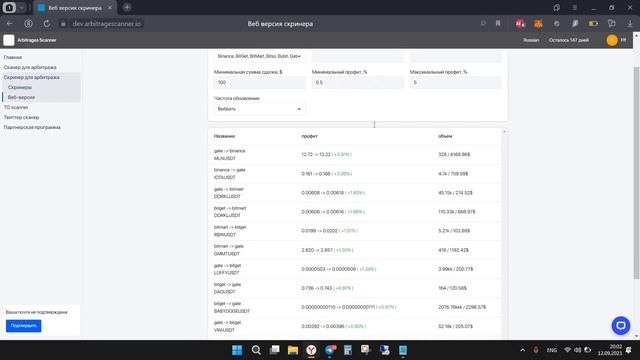Open the bookmark icon in address bar
The image size is (640, 360).
498,24
